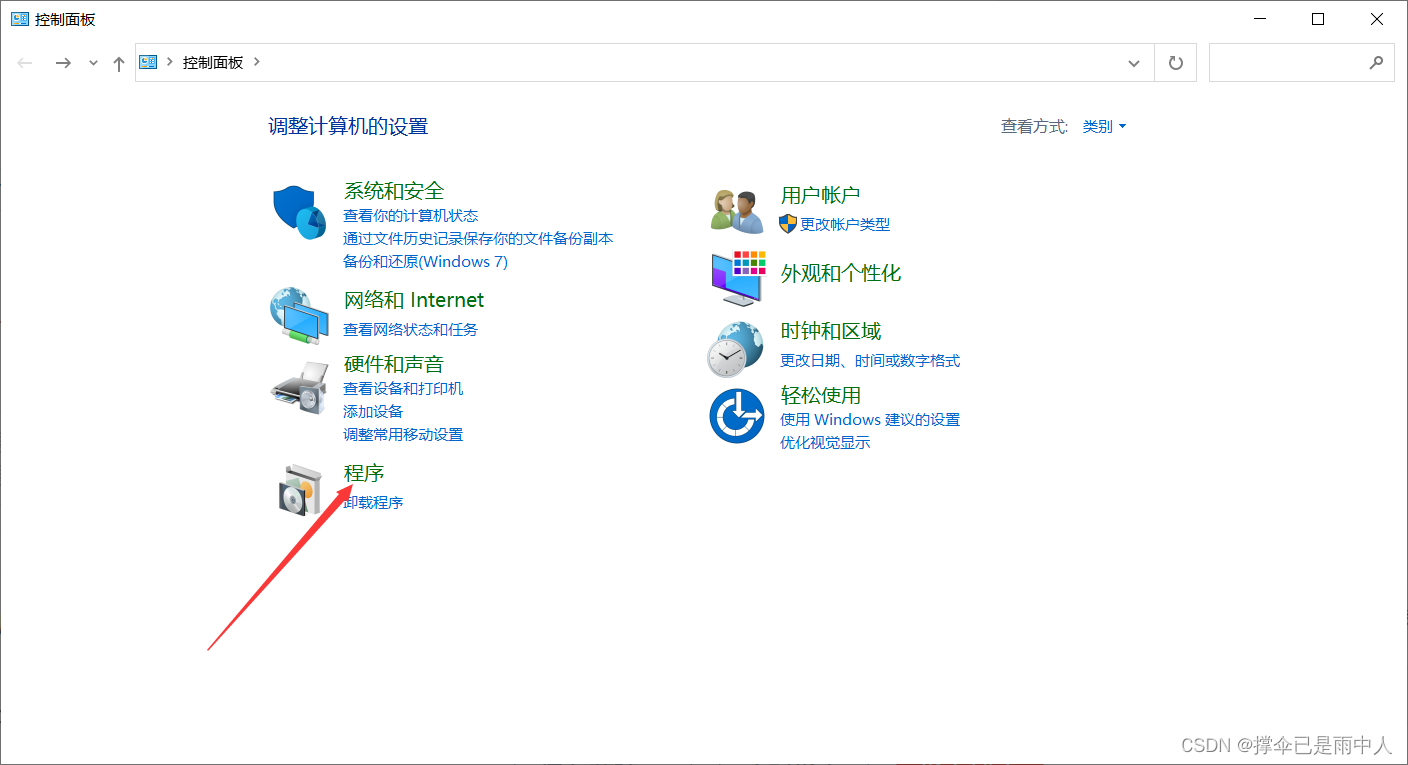The width and height of the screenshot is (1408, 765).
Task: Open the 轻松使用 category
Action: coord(820,395)
